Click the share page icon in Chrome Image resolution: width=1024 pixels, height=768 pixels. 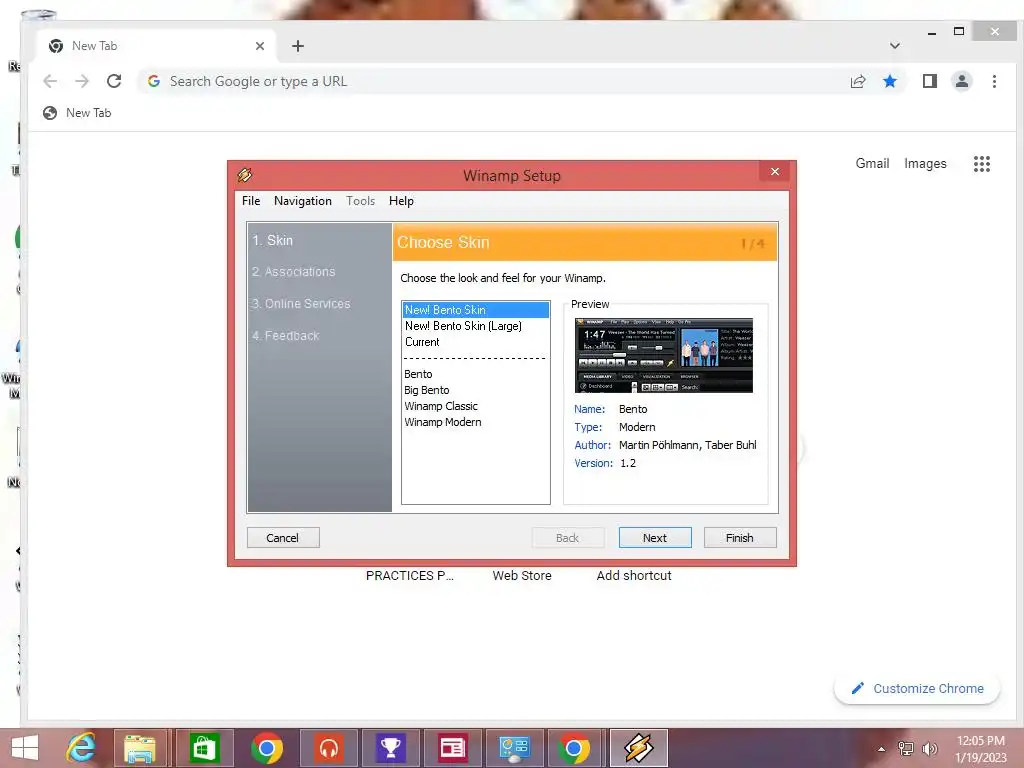click(x=857, y=81)
